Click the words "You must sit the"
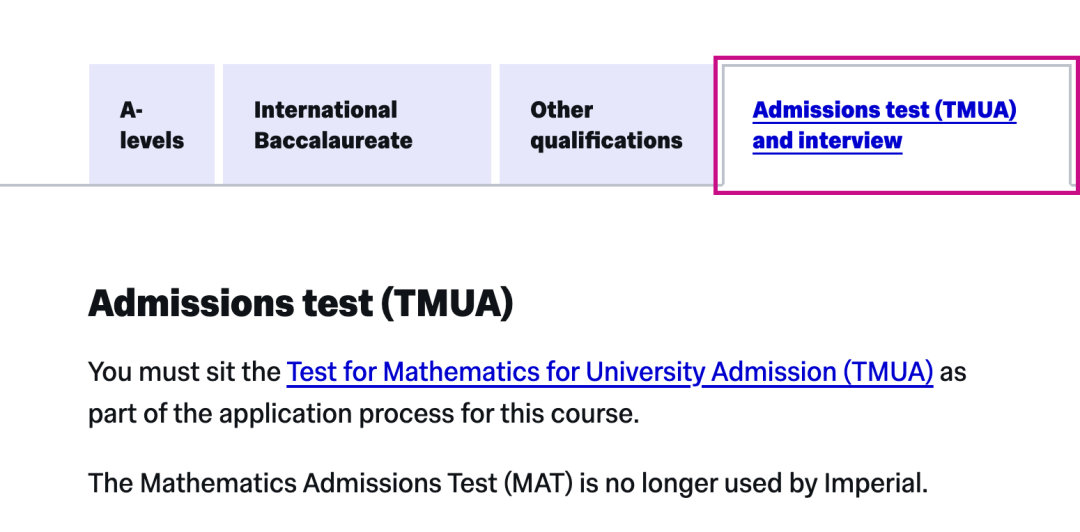Screen dimensions: 1080x532 184,372
